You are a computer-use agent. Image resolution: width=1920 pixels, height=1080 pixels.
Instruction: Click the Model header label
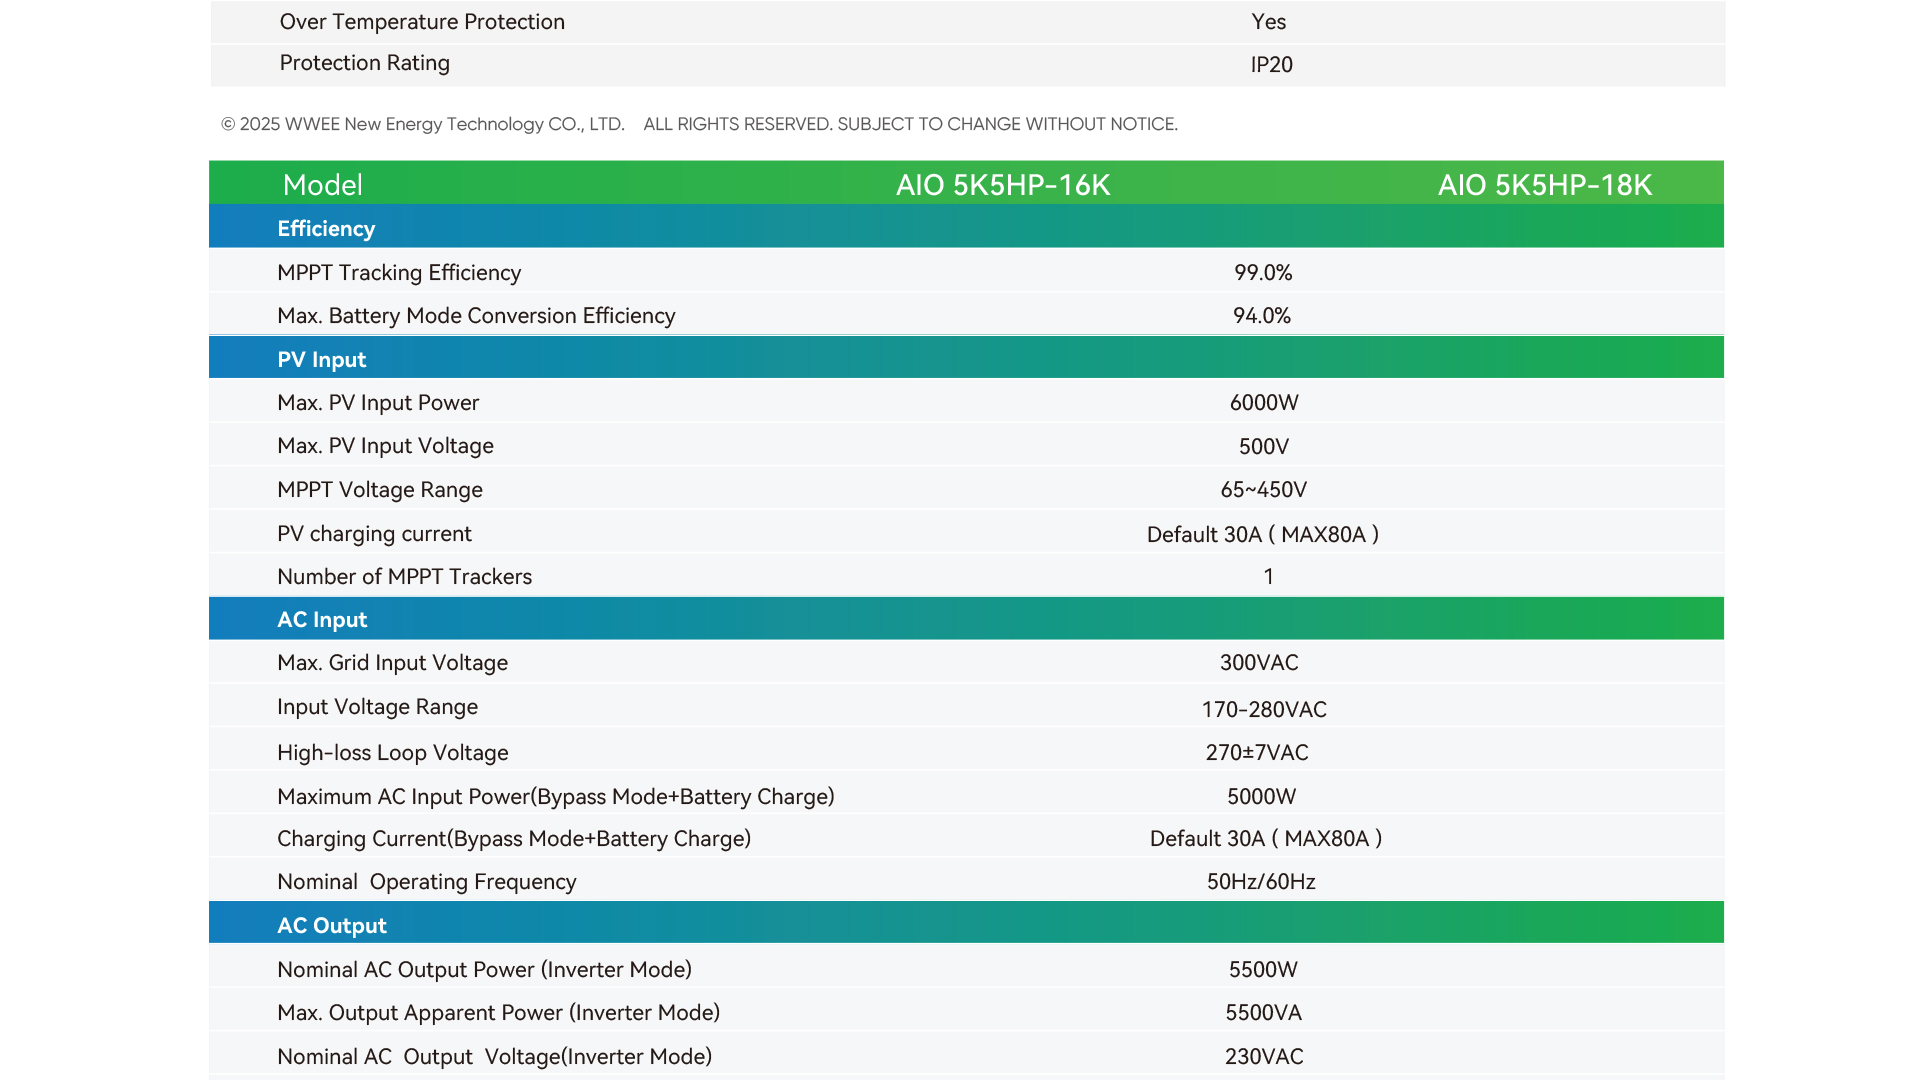coord(322,185)
